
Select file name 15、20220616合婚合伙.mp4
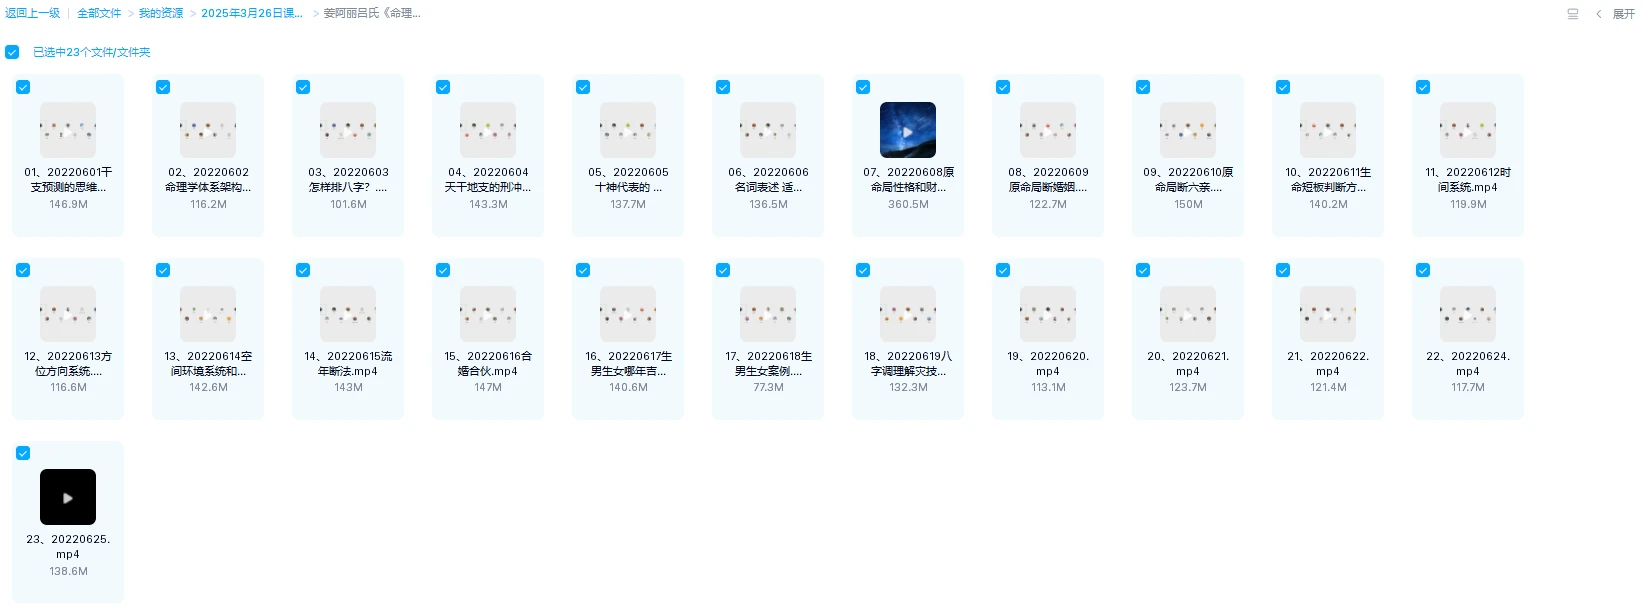coord(488,363)
